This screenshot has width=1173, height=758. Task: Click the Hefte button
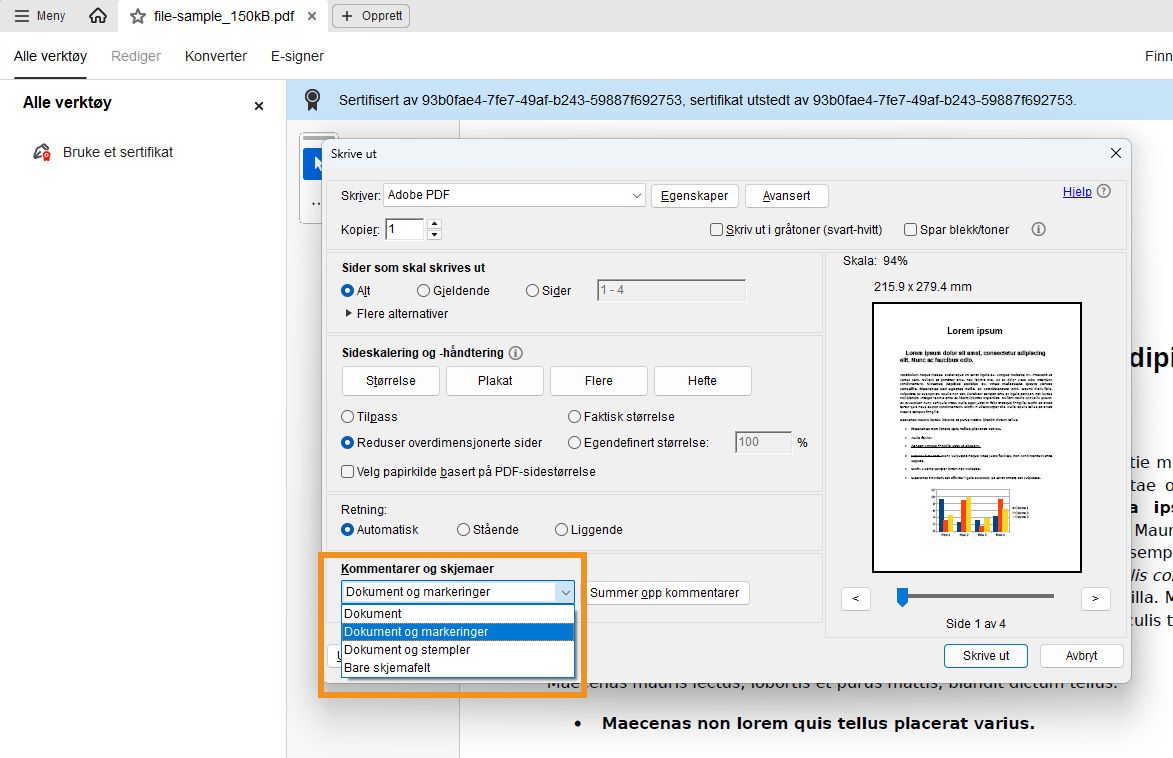(702, 381)
